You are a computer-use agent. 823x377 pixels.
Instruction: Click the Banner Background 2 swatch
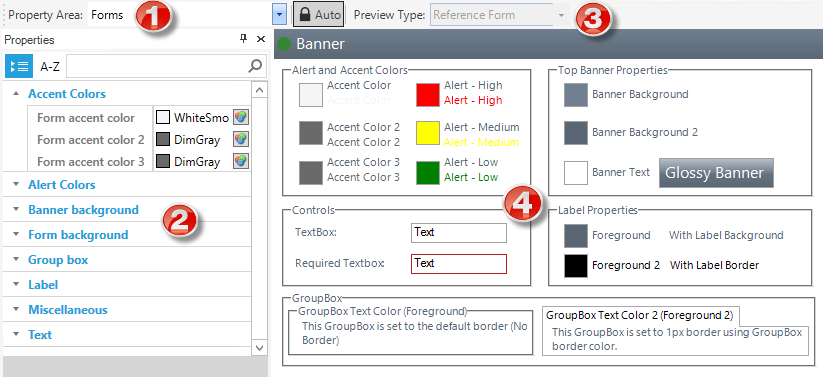(x=576, y=133)
